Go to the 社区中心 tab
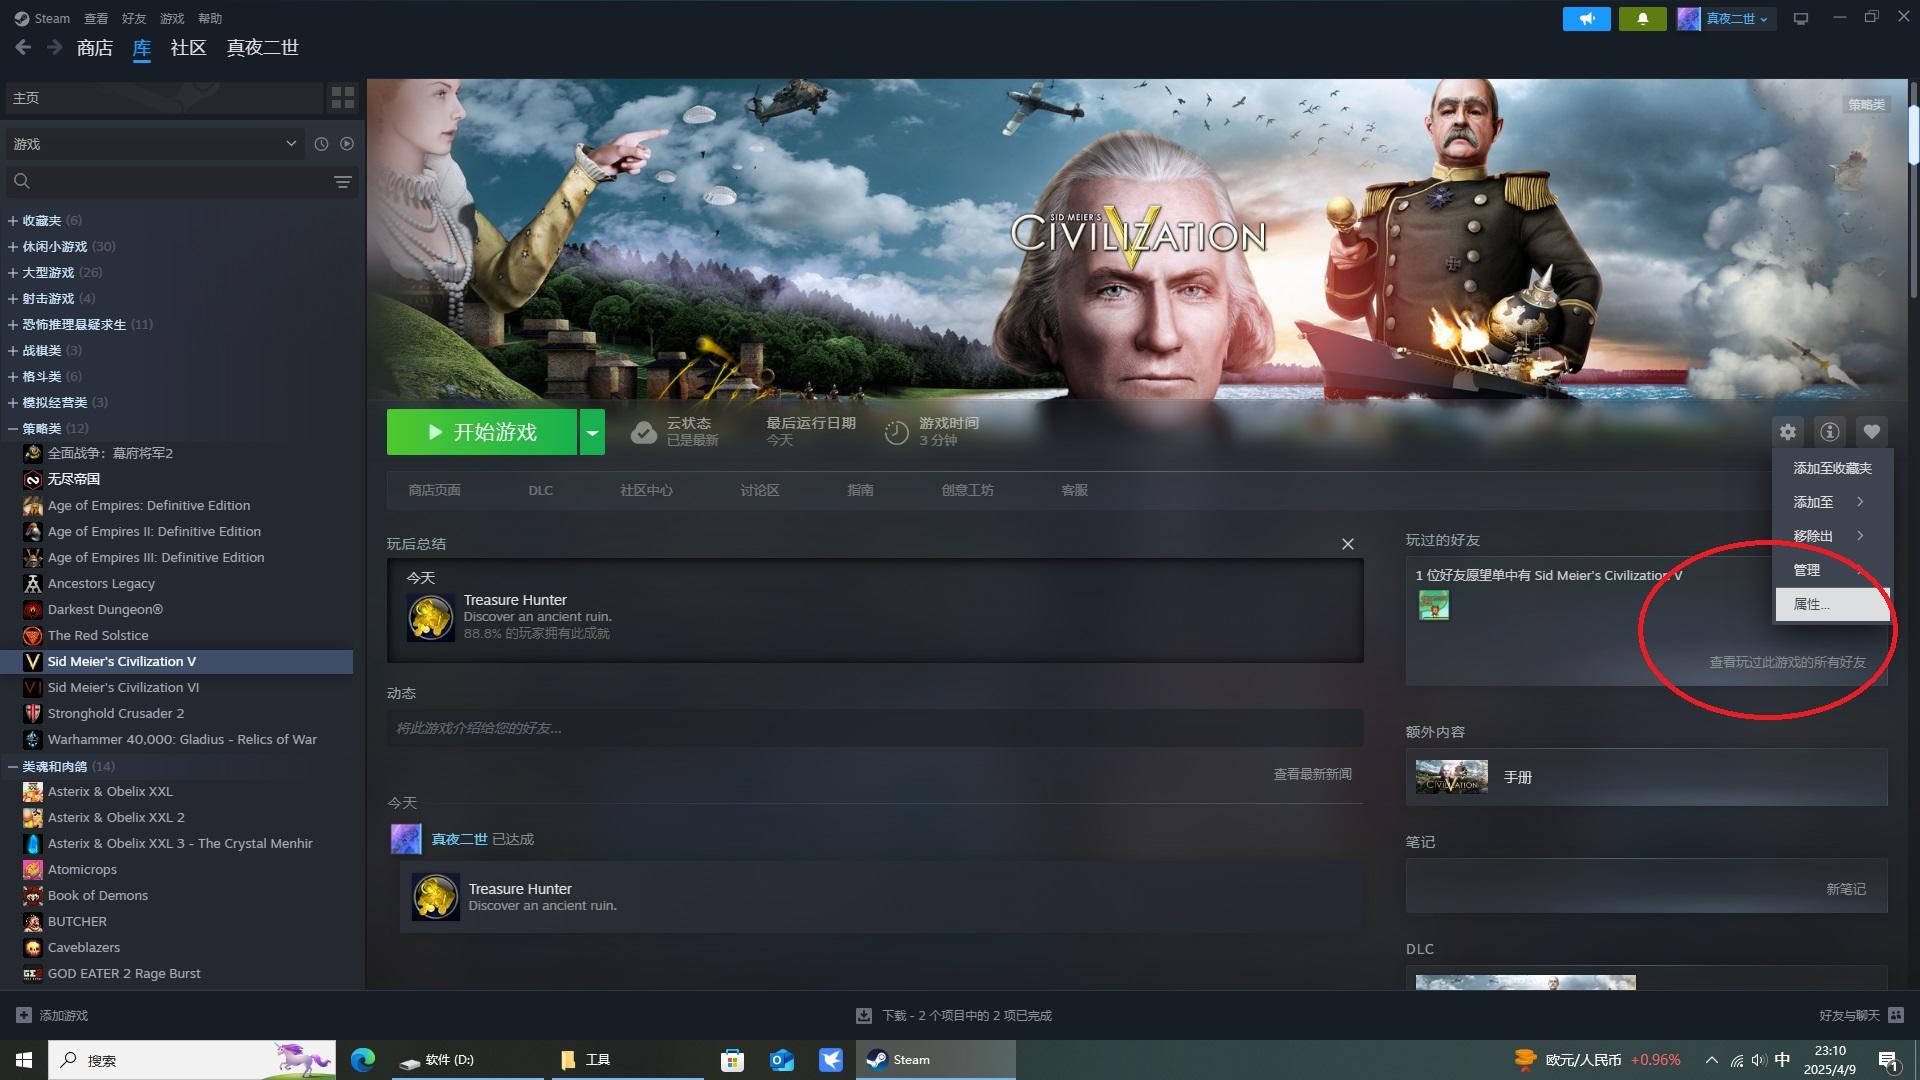The height and width of the screenshot is (1080, 1920). pyautogui.click(x=646, y=490)
